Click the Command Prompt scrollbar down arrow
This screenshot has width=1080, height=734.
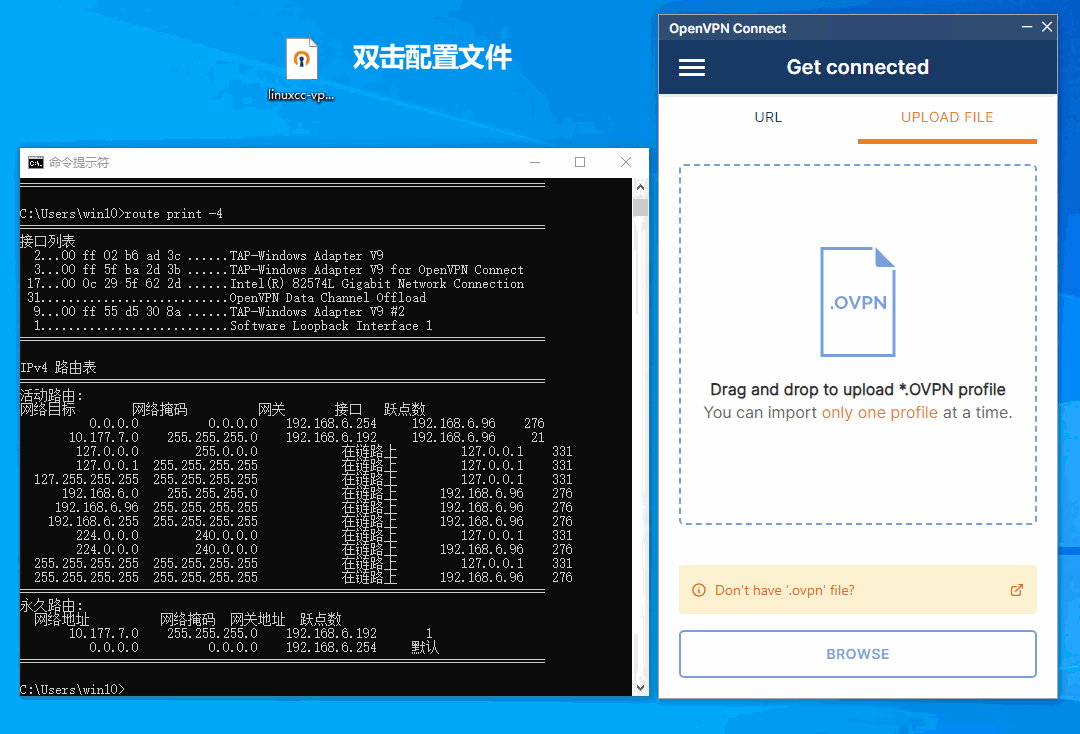[x=641, y=687]
